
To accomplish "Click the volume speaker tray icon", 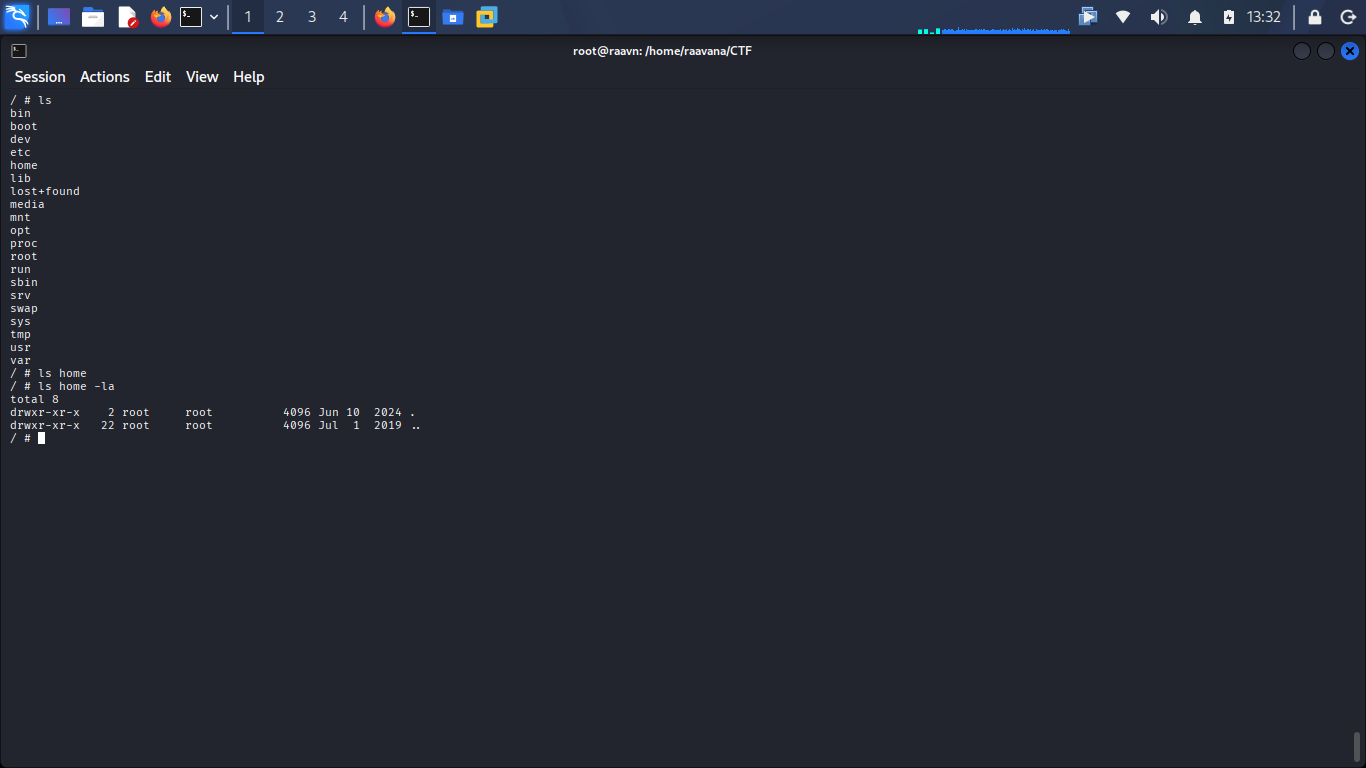I will 1158,17.
